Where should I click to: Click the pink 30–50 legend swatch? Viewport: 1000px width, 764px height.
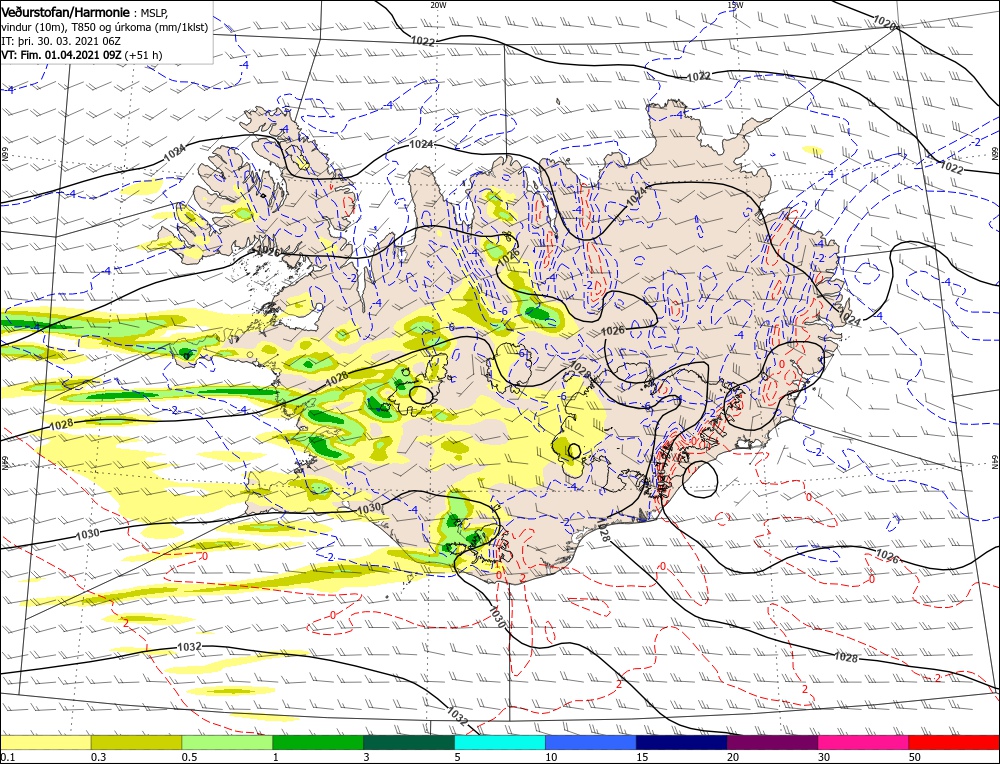tap(864, 742)
